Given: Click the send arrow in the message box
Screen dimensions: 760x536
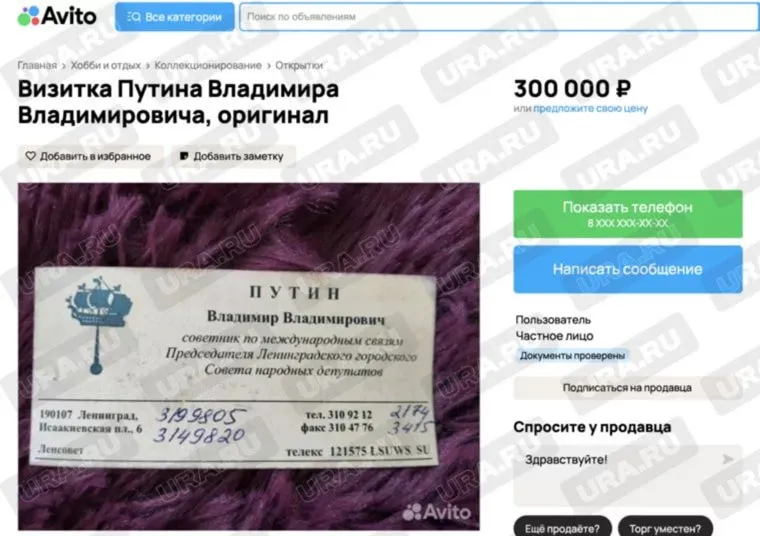Looking at the screenshot, I should coord(728,459).
